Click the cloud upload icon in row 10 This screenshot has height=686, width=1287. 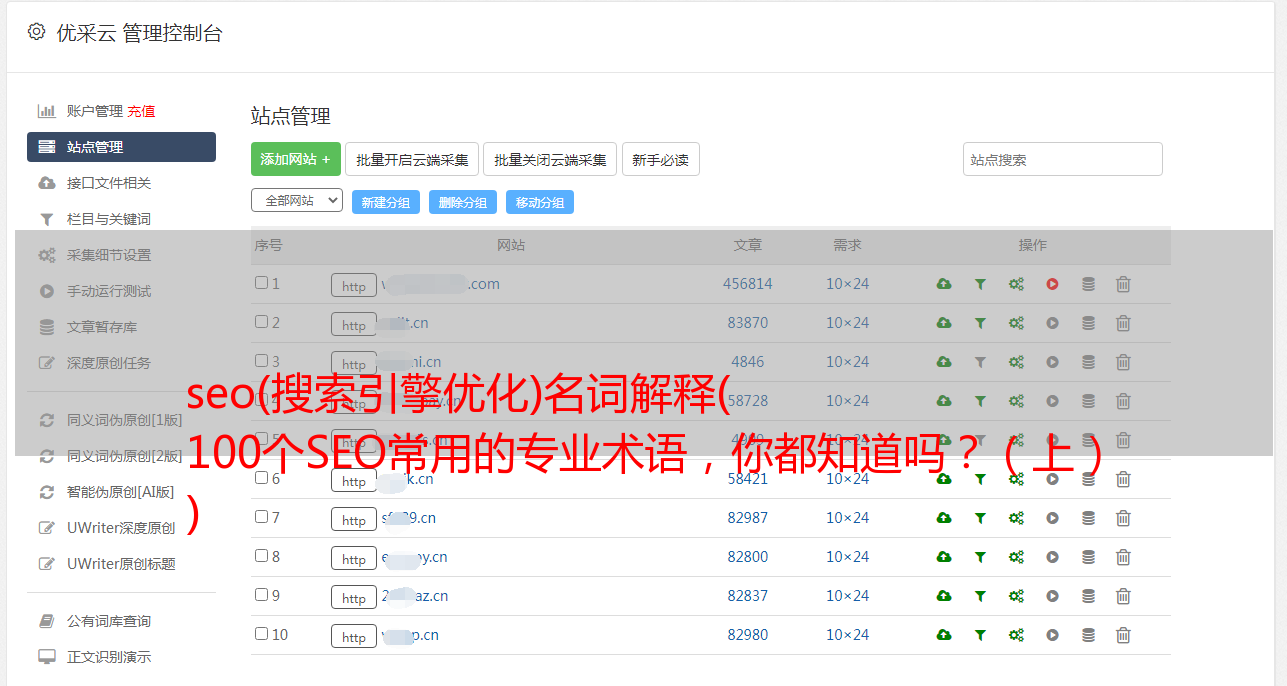coord(944,635)
